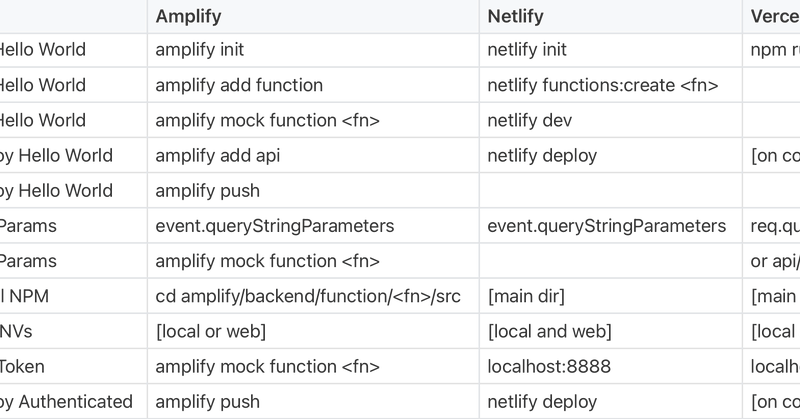
Task: Select the 'amplify init' cell
Action: [x=313, y=50]
